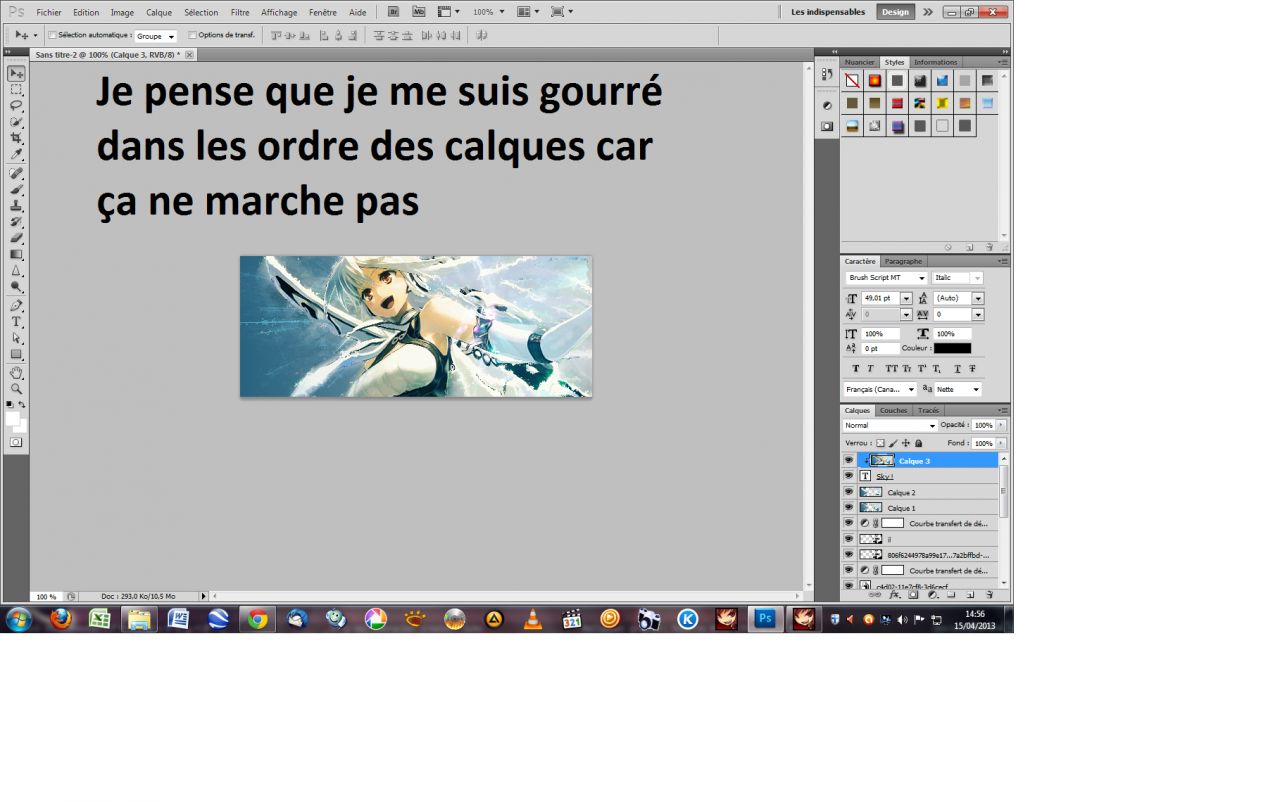The width and height of the screenshot is (1280, 802).
Task: Toggle Quick Mask mode icon
Action: pyautogui.click(x=16, y=441)
